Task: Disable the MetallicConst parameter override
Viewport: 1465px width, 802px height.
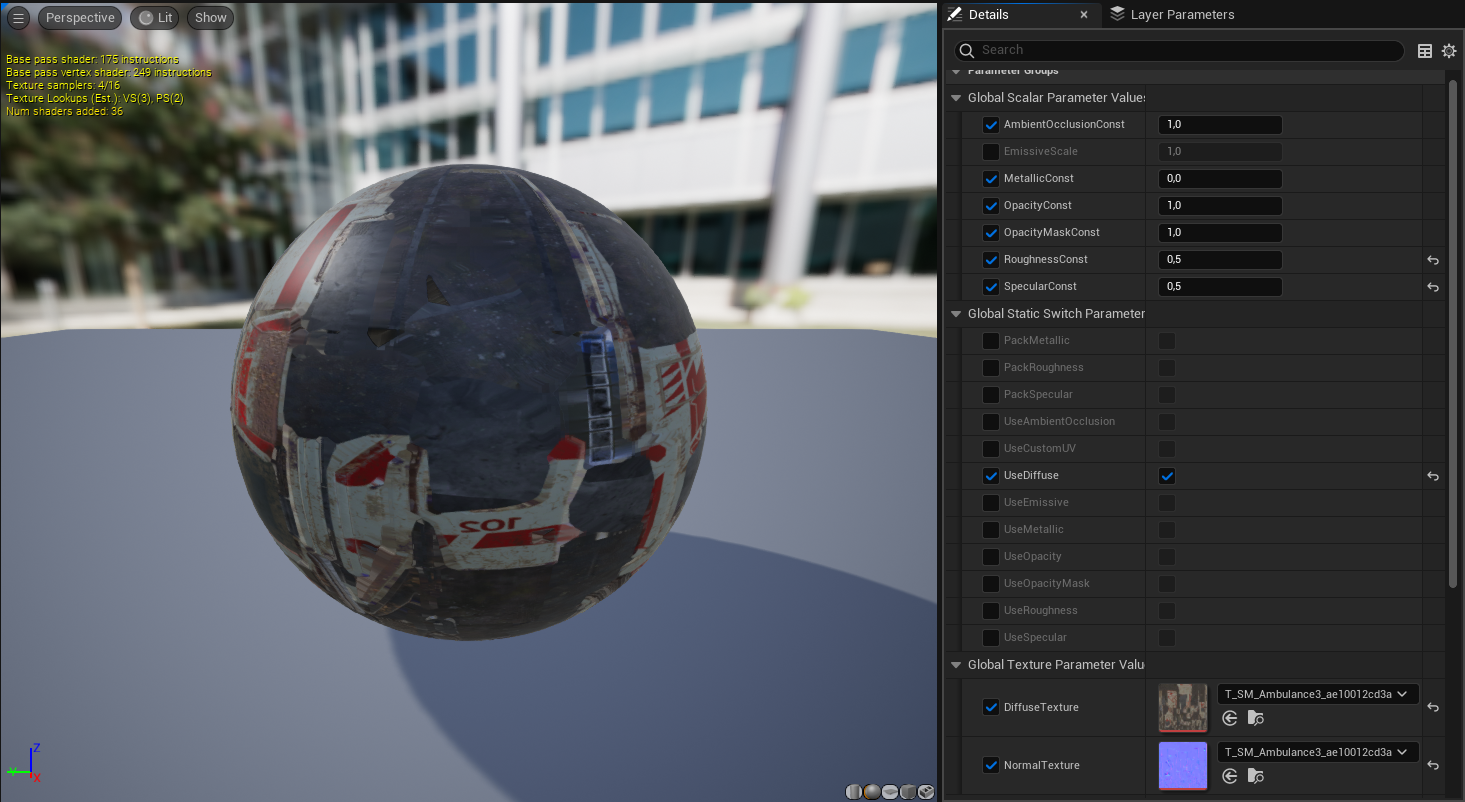Action: point(990,178)
